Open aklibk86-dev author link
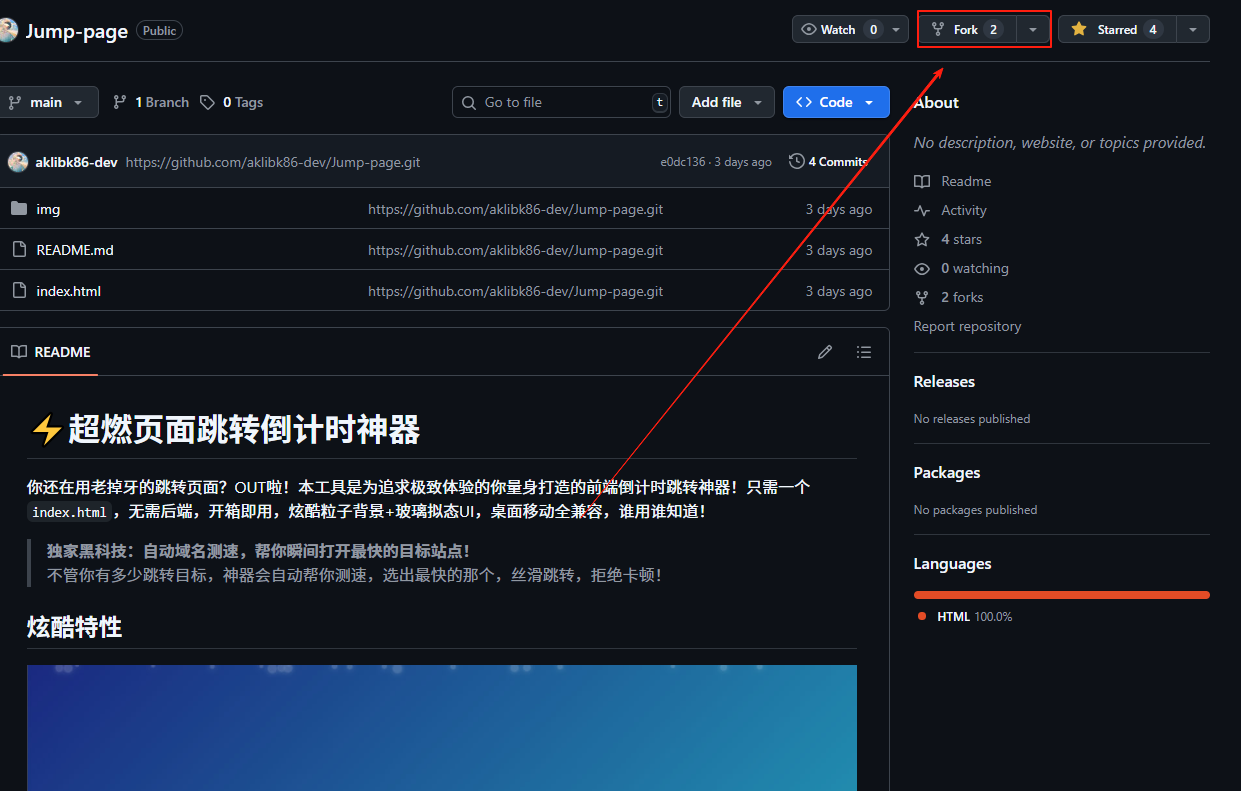 click(76, 161)
